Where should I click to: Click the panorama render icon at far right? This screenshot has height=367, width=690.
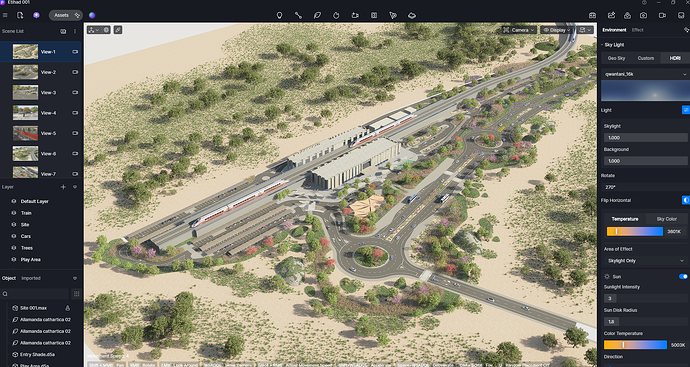click(x=681, y=15)
